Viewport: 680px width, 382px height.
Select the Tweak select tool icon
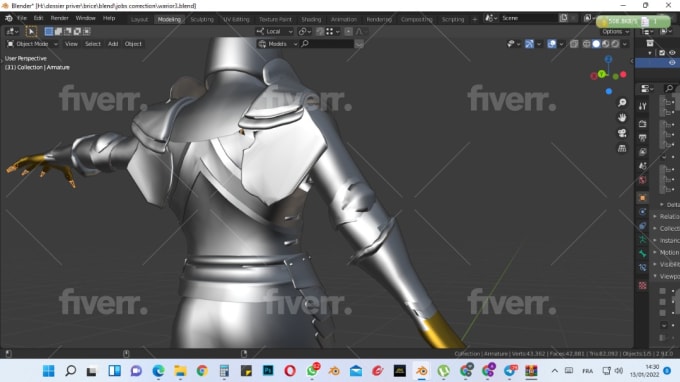[31, 31]
